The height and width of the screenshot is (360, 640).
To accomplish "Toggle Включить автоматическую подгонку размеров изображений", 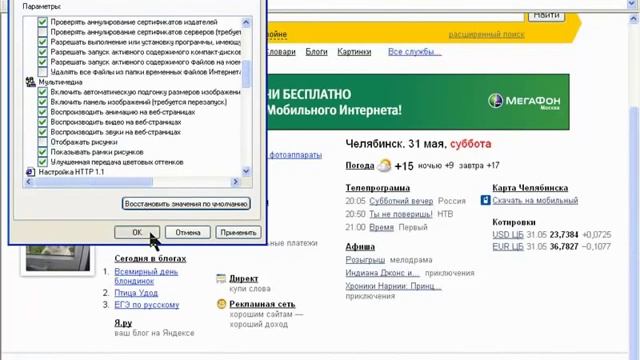I will click(x=42, y=92).
